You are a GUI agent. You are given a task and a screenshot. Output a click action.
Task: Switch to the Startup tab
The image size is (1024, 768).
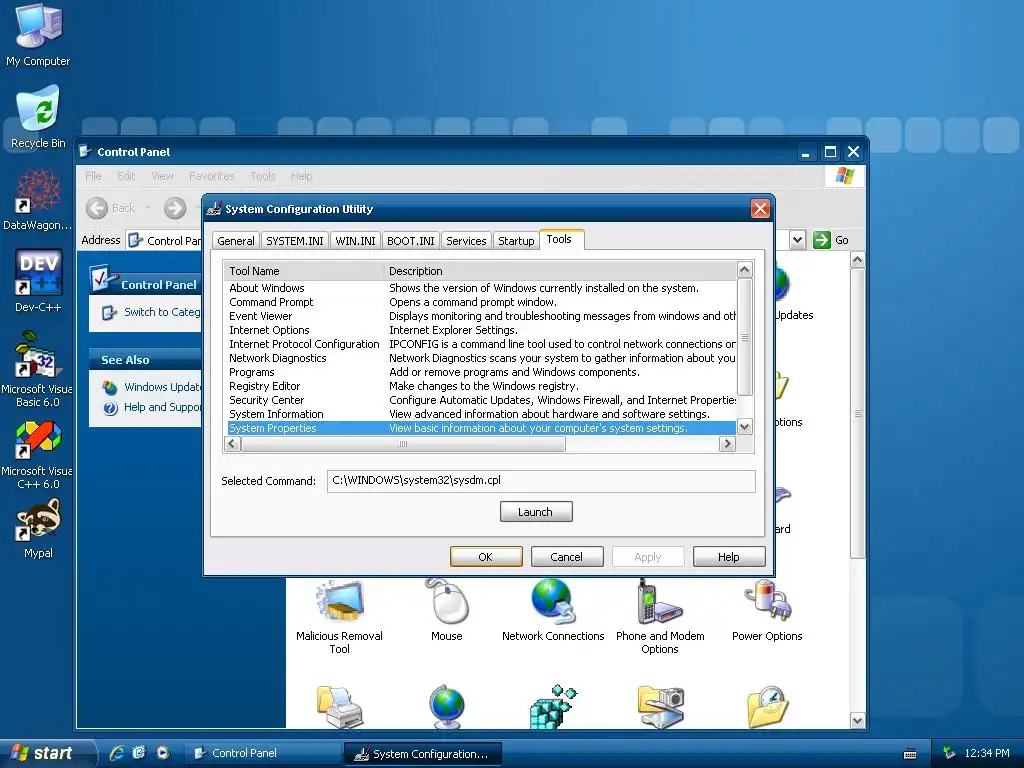[x=516, y=241]
